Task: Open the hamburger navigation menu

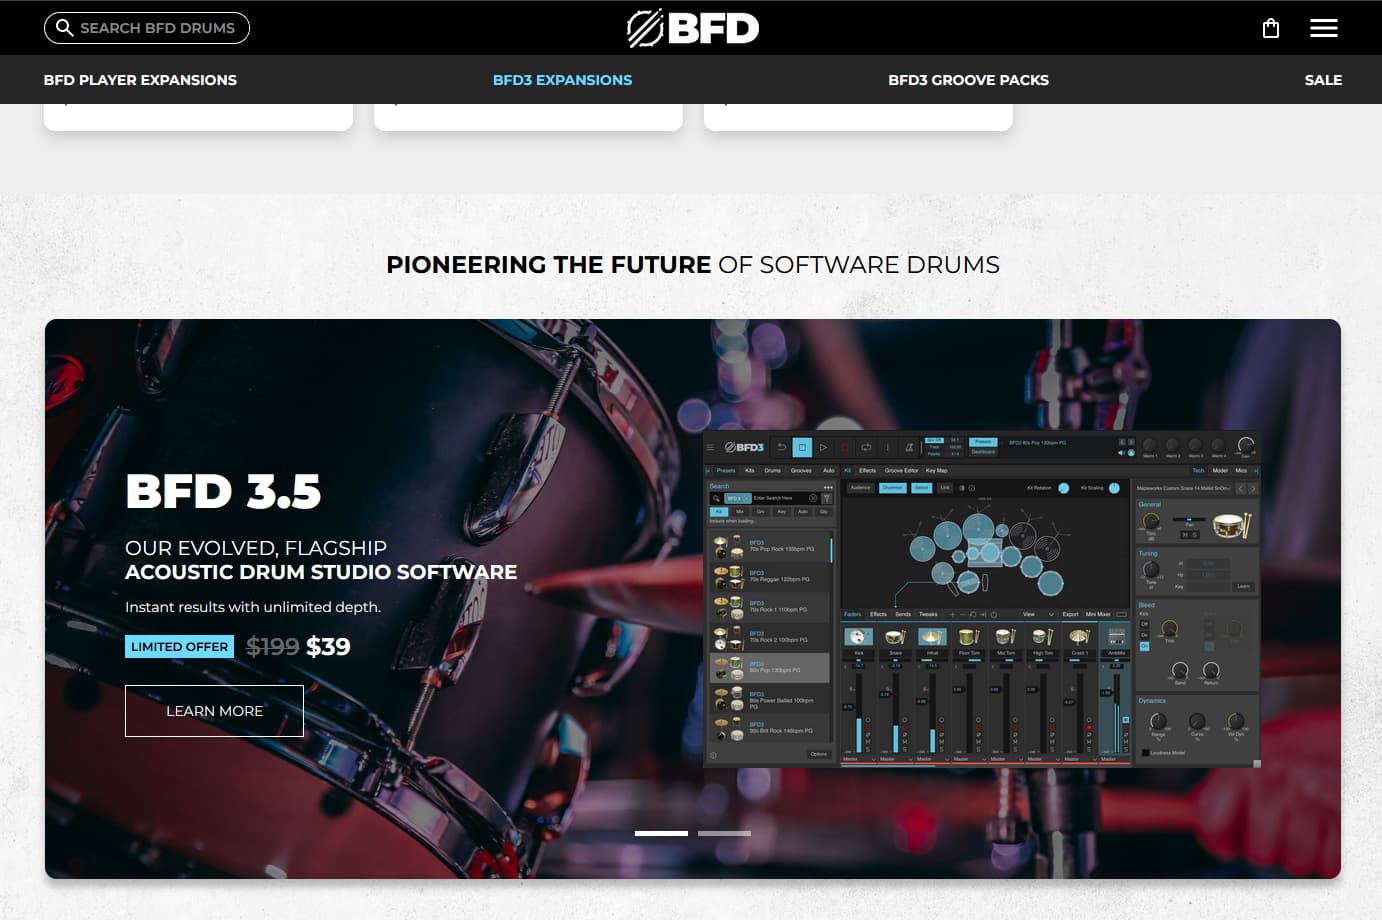Action: pyautogui.click(x=1324, y=28)
